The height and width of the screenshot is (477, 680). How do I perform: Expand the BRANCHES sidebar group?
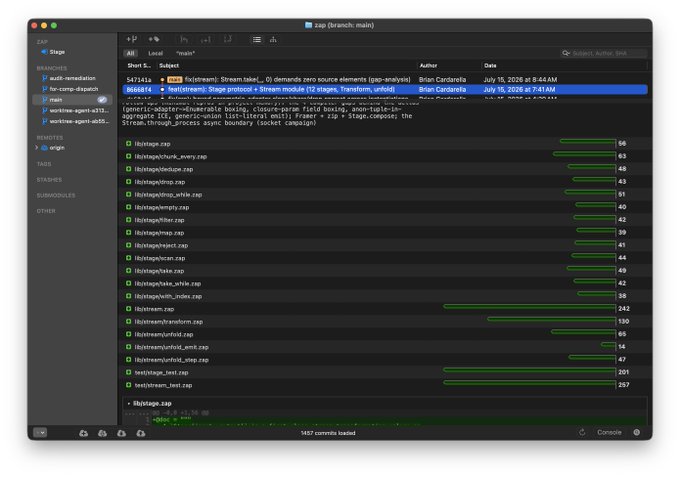point(52,68)
